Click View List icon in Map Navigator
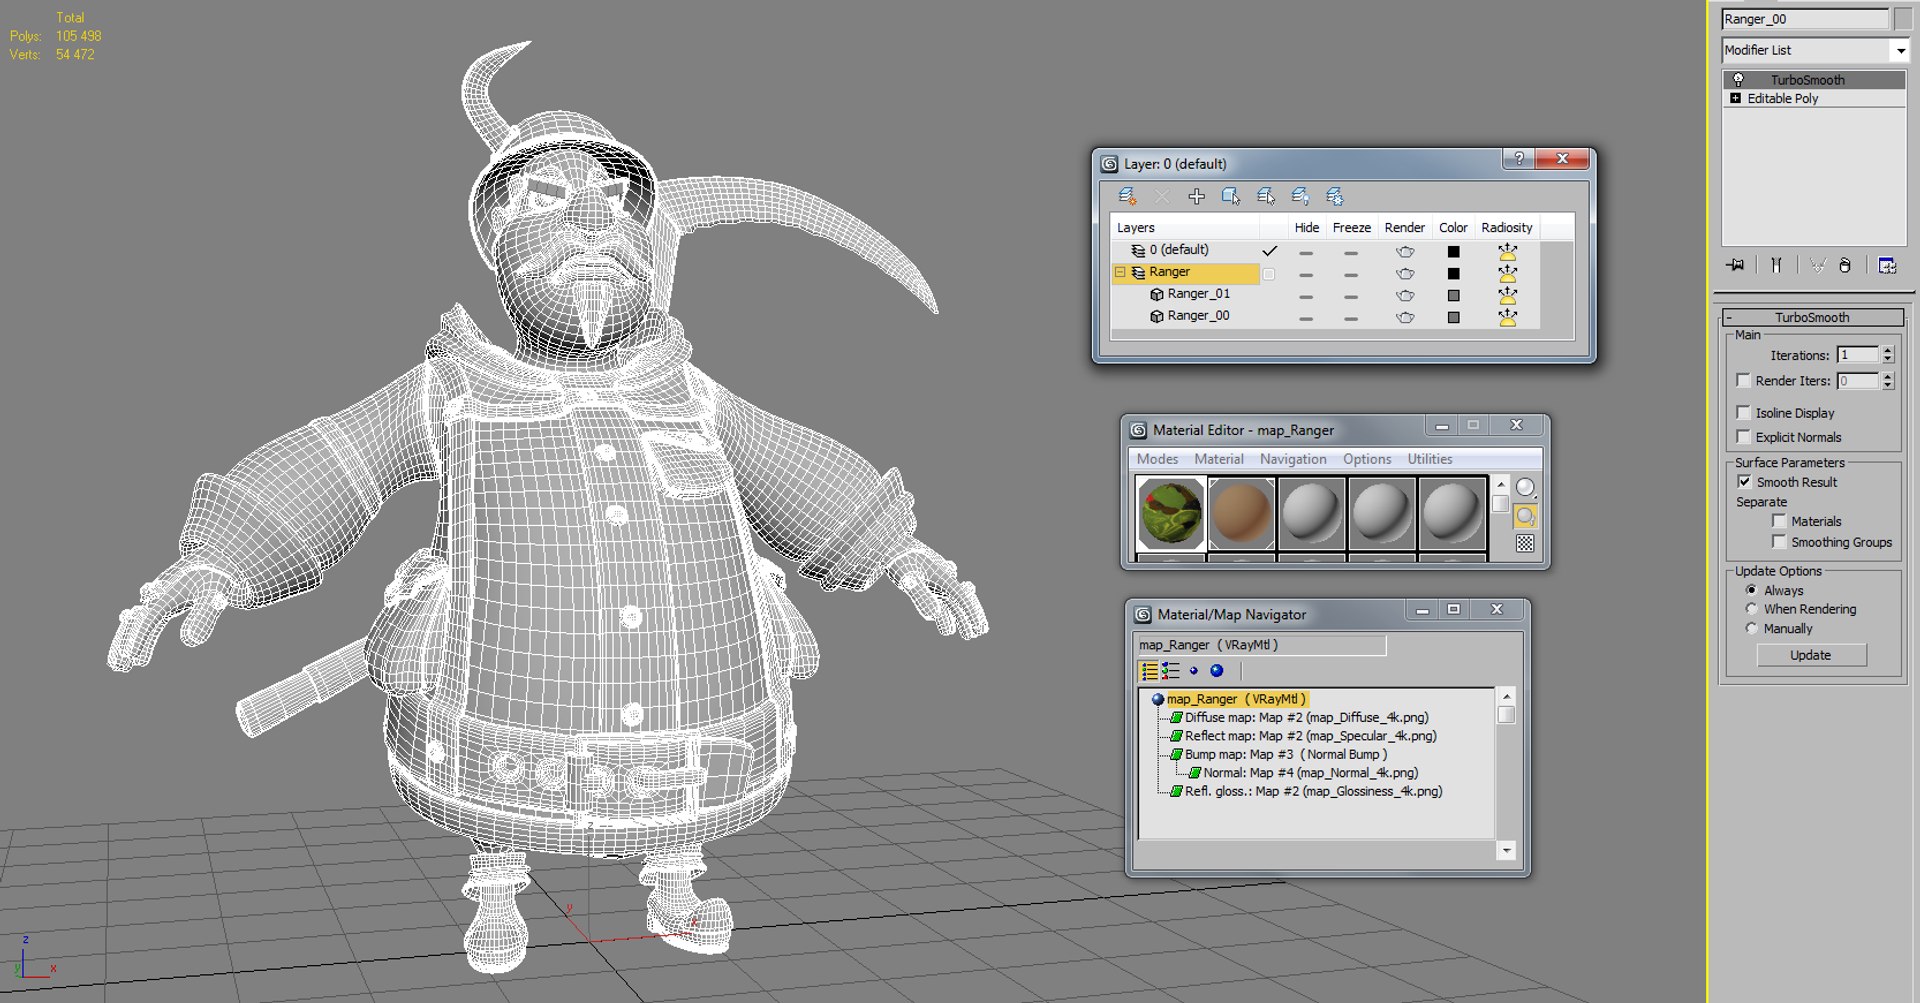The height and width of the screenshot is (1003, 1920). [x=1149, y=671]
